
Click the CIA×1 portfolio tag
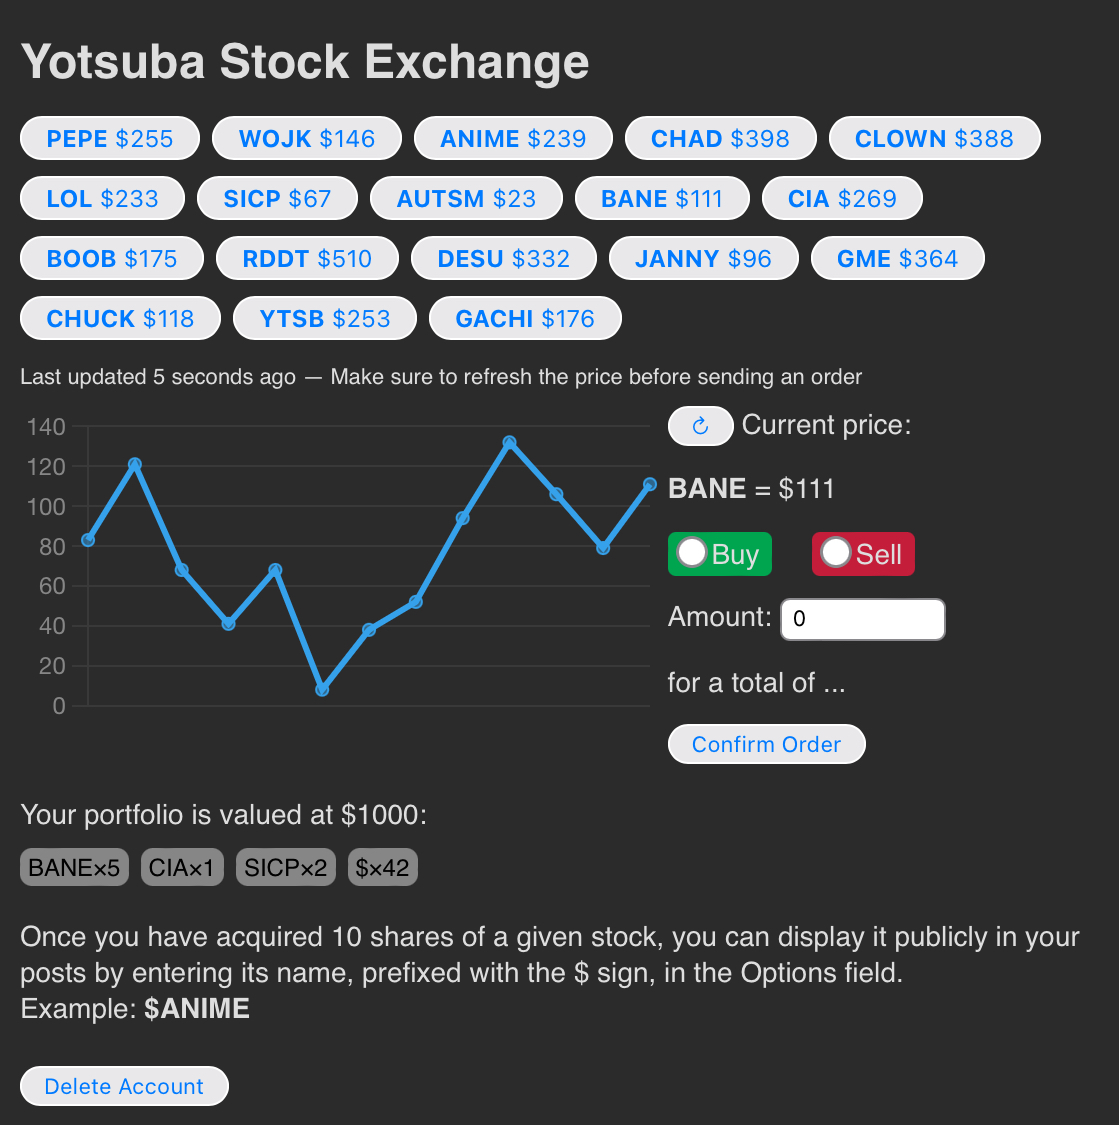(181, 867)
